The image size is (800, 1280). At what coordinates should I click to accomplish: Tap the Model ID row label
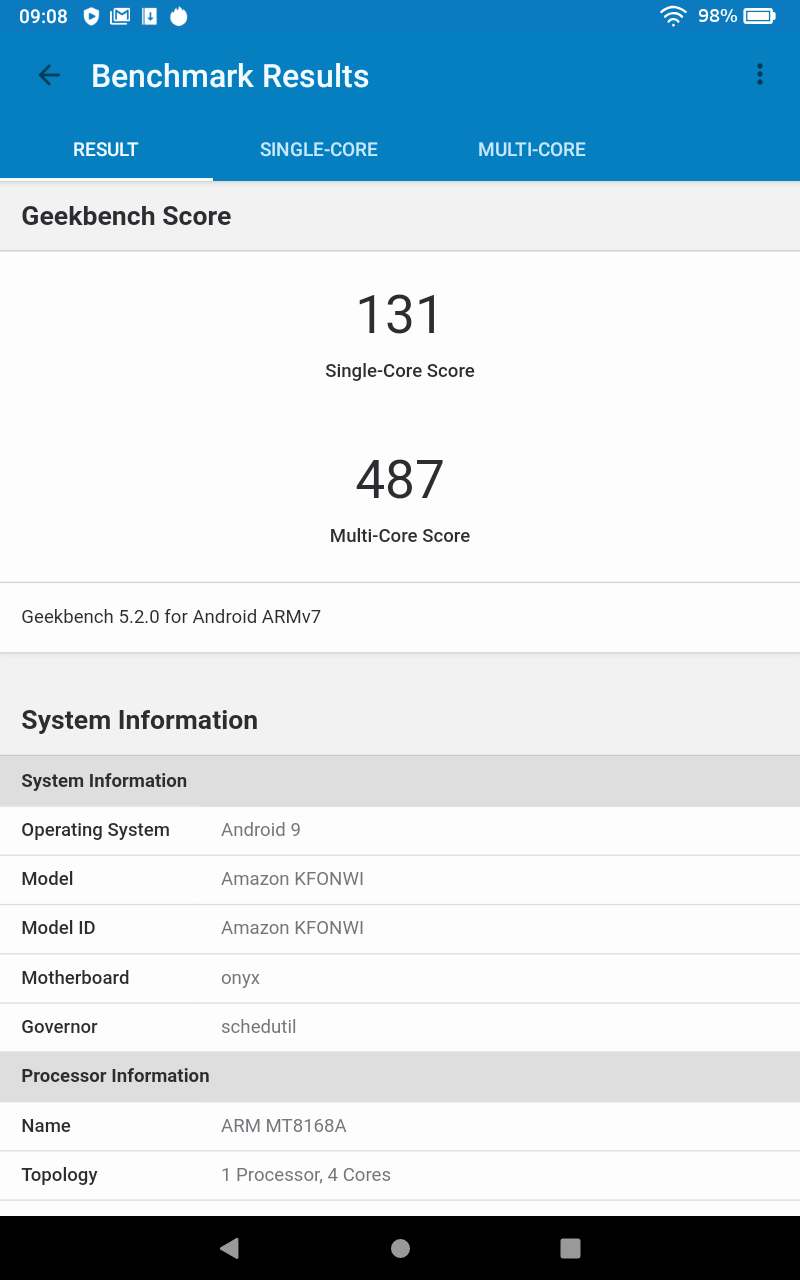pos(58,928)
